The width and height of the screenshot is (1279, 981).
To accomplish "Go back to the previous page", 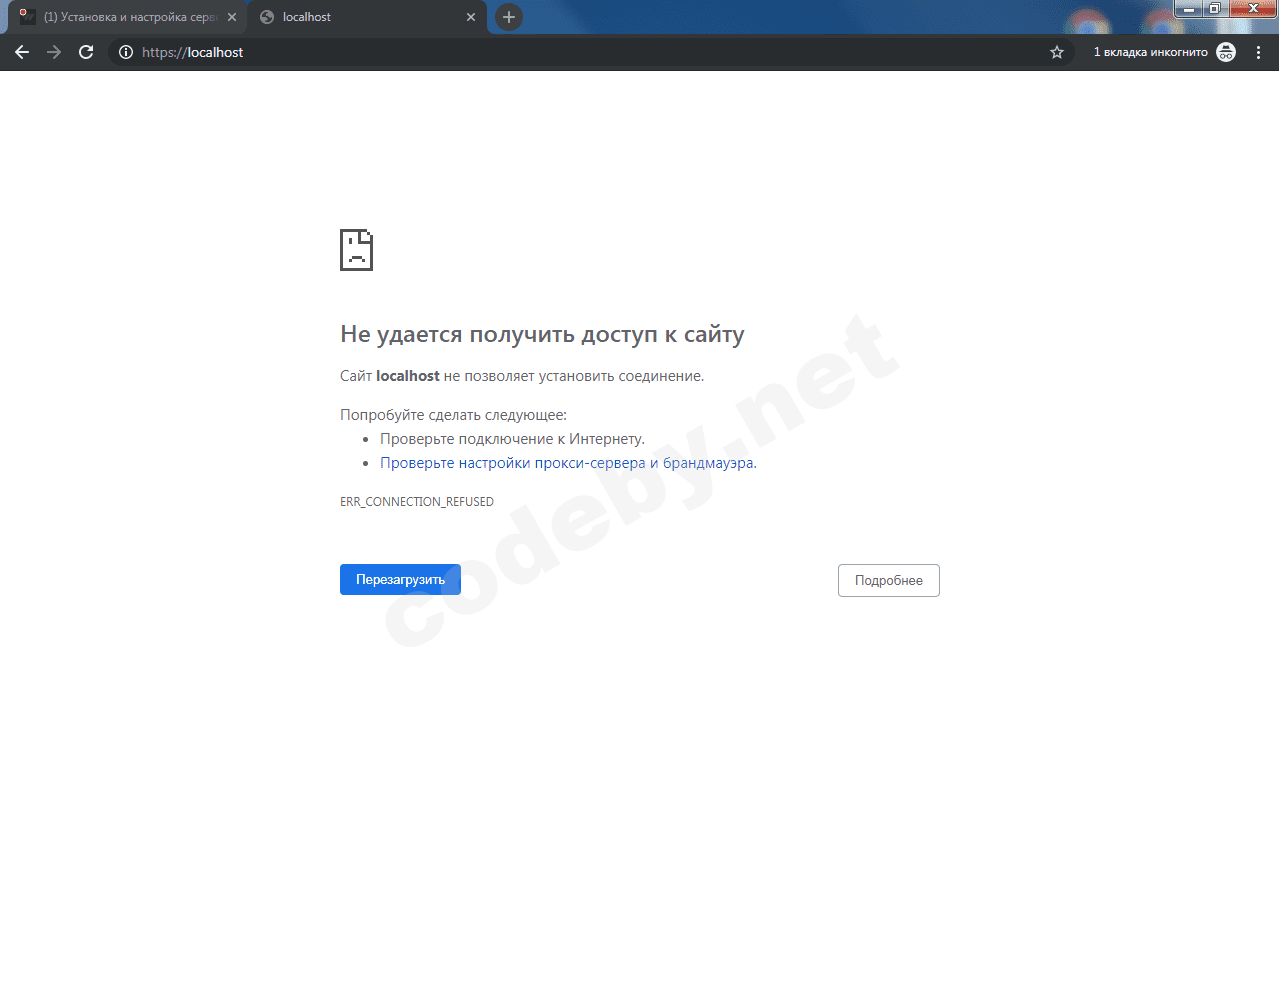I will point(22,52).
